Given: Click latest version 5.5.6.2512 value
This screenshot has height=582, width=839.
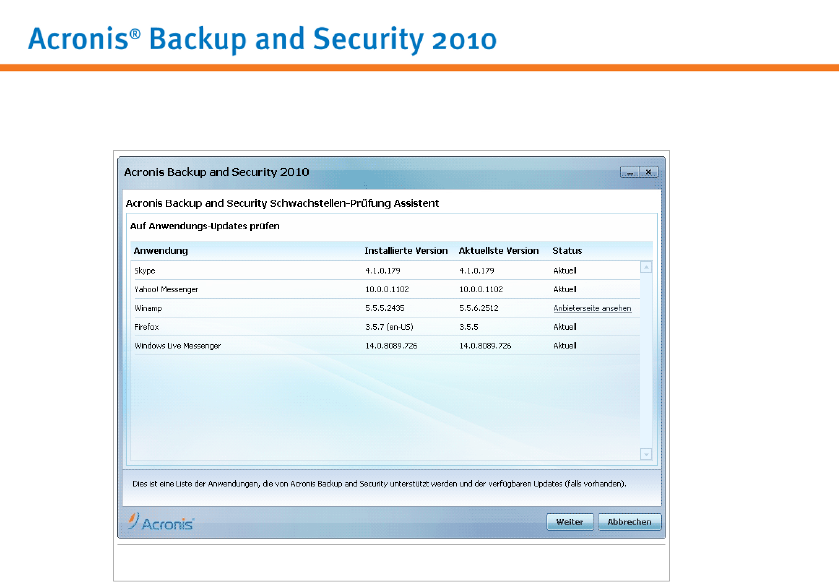Looking at the screenshot, I should [479, 308].
